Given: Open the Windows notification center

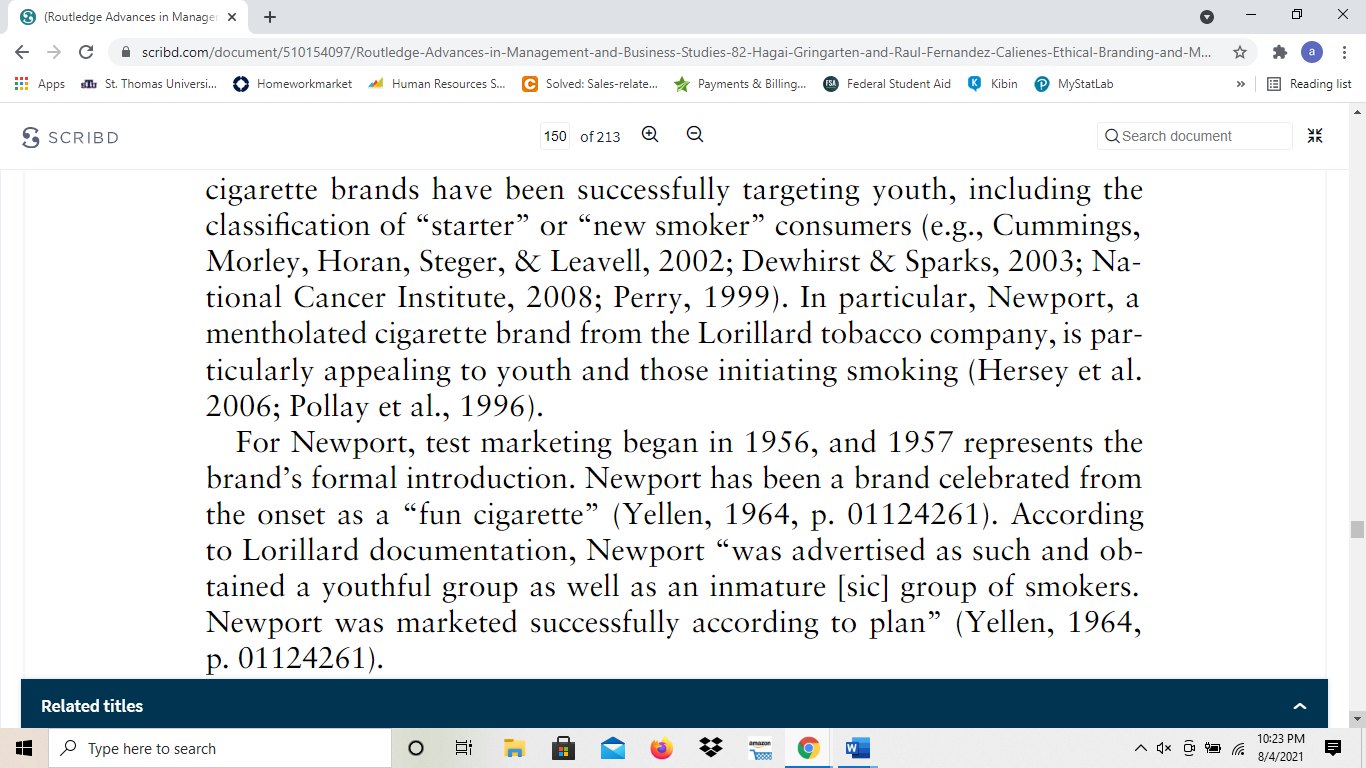Looking at the screenshot, I should tap(1332, 748).
